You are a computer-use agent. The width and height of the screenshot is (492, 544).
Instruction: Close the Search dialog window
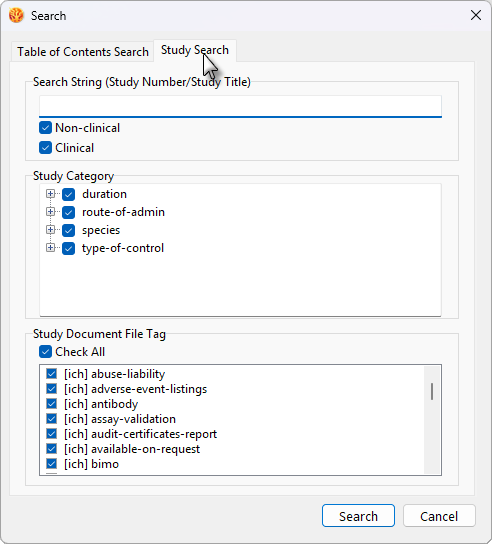click(476, 15)
